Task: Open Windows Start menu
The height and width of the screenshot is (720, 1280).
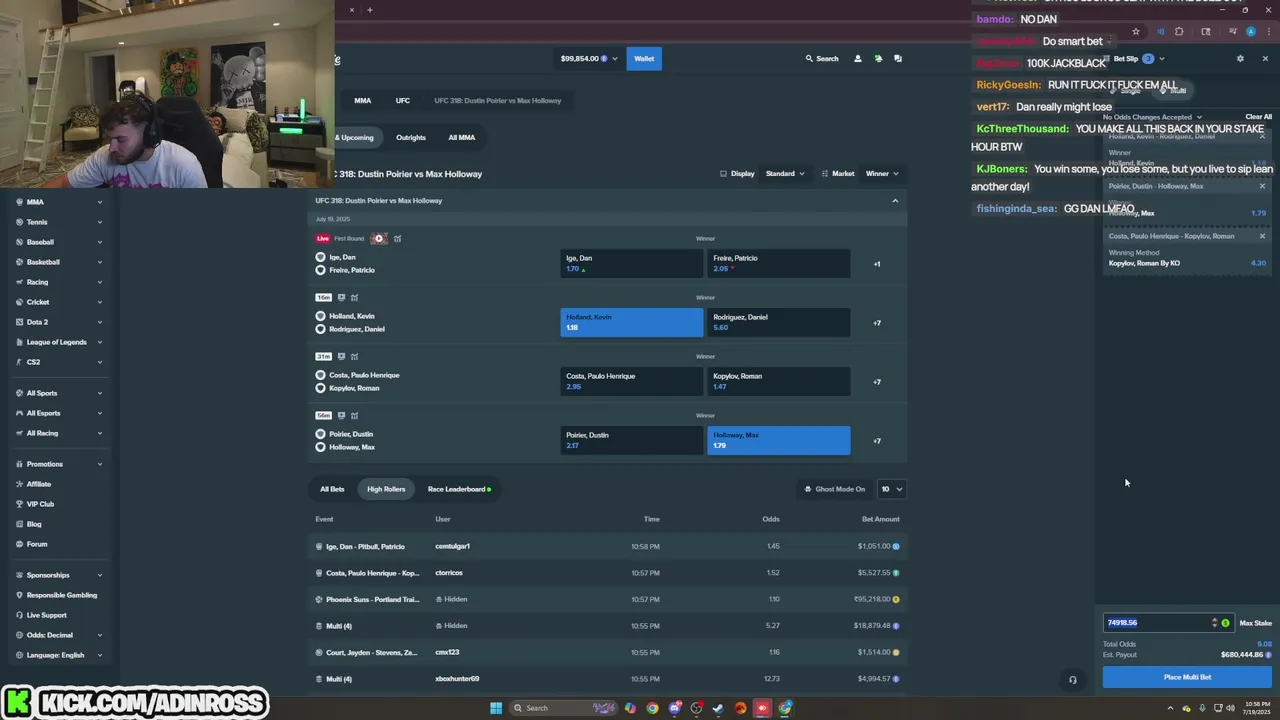Action: point(495,708)
